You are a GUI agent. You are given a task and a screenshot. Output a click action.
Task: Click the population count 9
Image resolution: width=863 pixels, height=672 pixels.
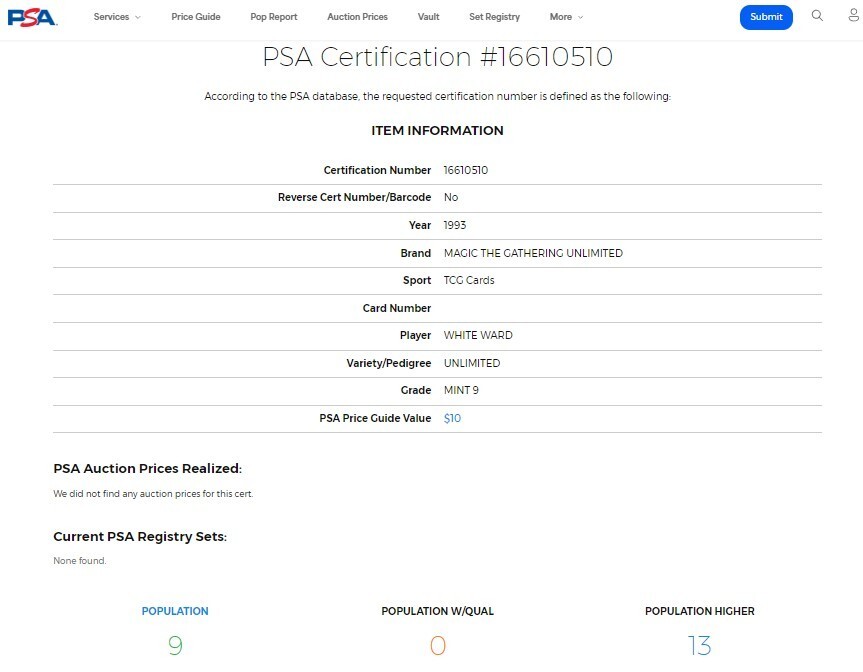click(x=175, y=646)
